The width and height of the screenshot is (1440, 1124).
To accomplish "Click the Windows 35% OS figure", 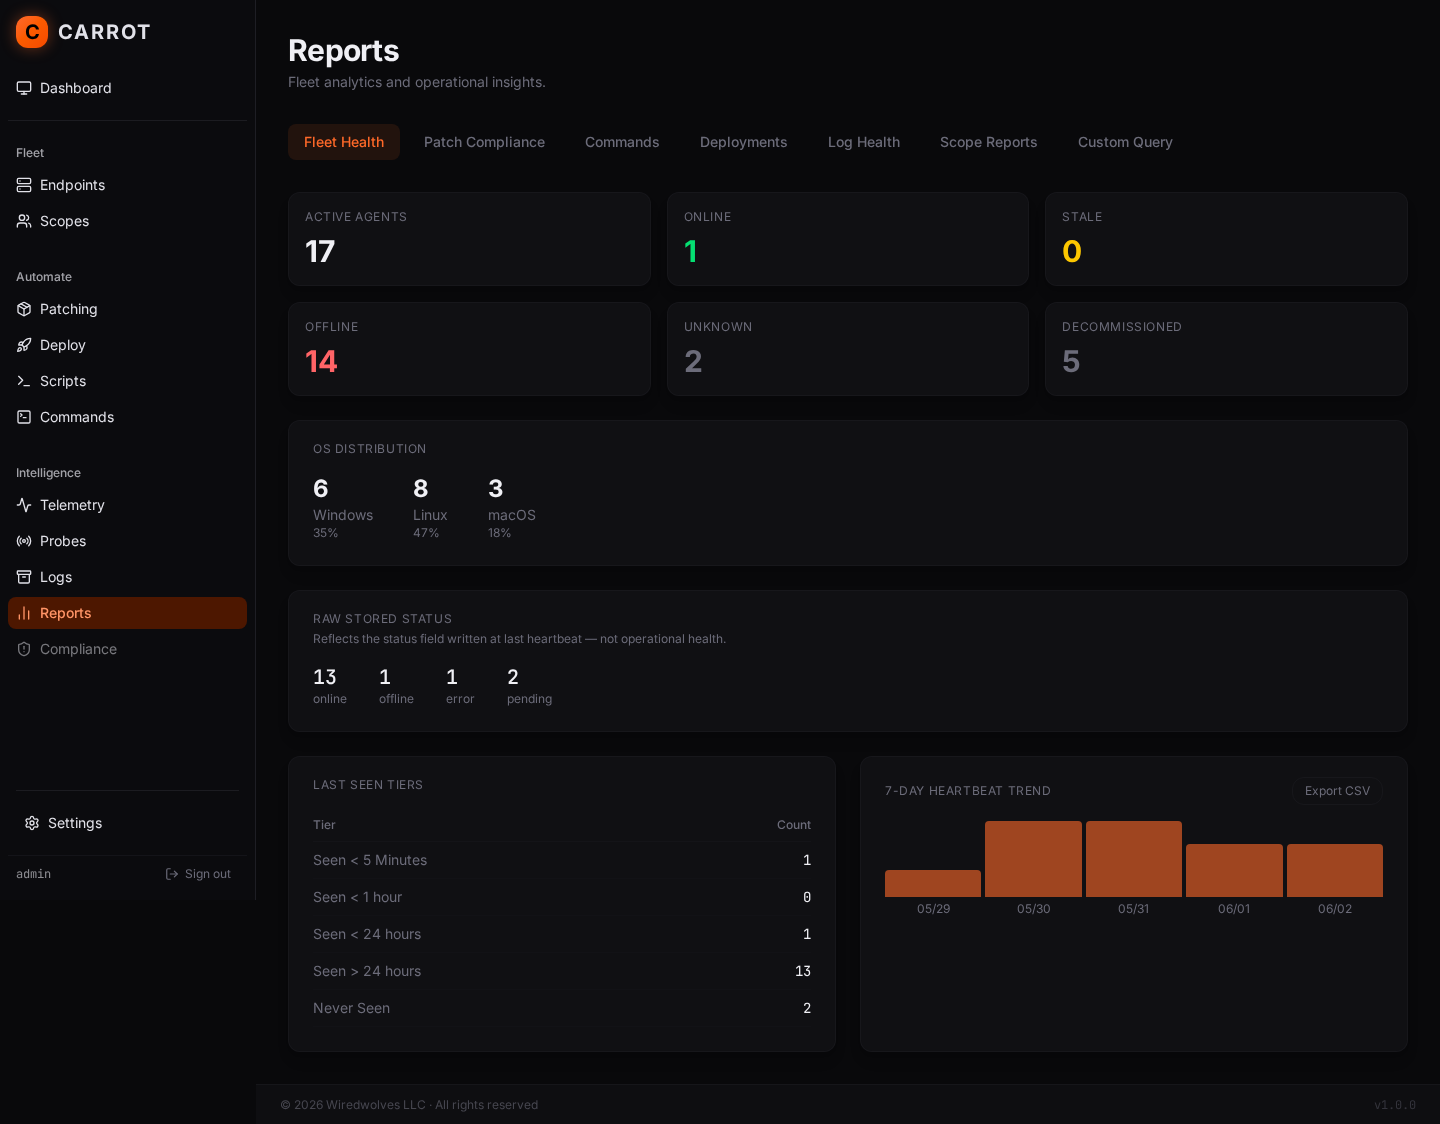I will 343,508.
